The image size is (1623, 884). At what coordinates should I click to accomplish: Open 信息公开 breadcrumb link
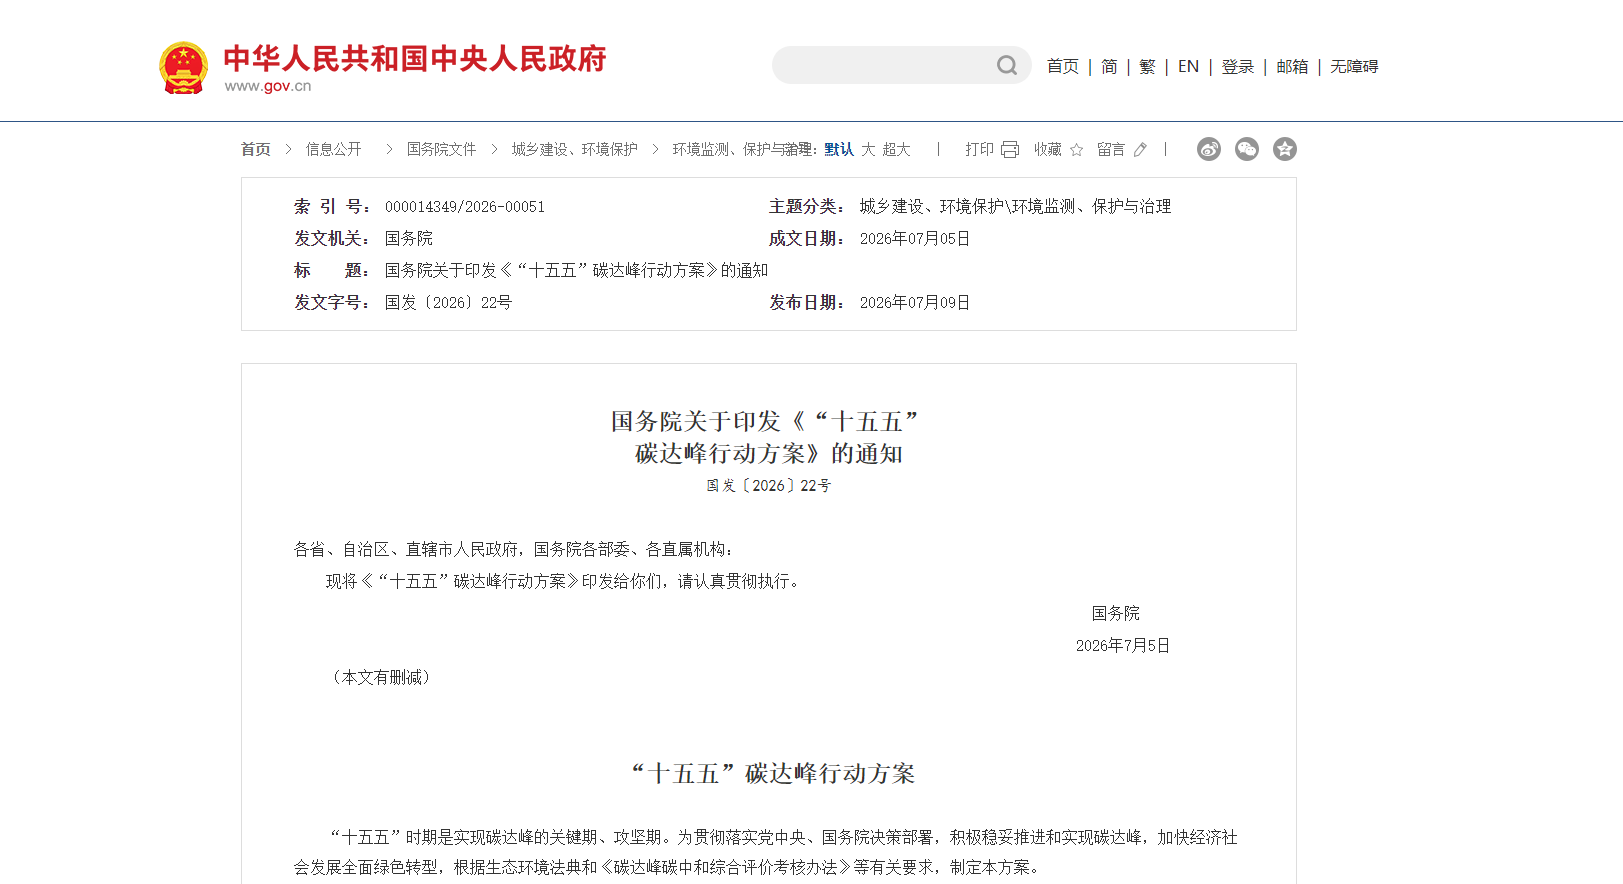(x=334, y=149)
